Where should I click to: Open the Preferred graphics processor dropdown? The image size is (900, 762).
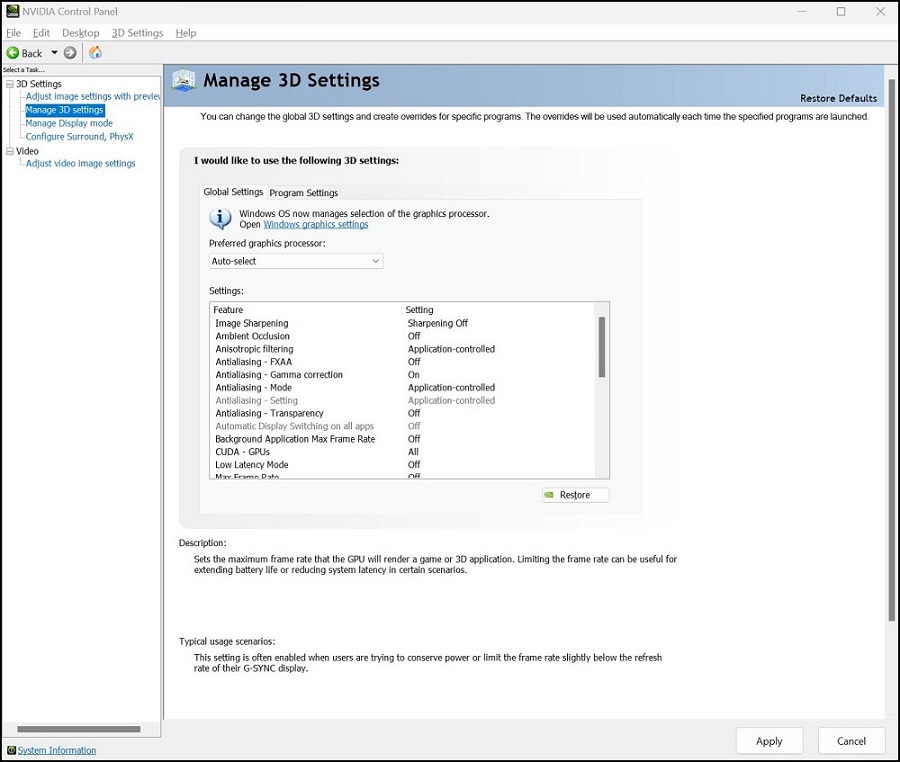point(378,260)
